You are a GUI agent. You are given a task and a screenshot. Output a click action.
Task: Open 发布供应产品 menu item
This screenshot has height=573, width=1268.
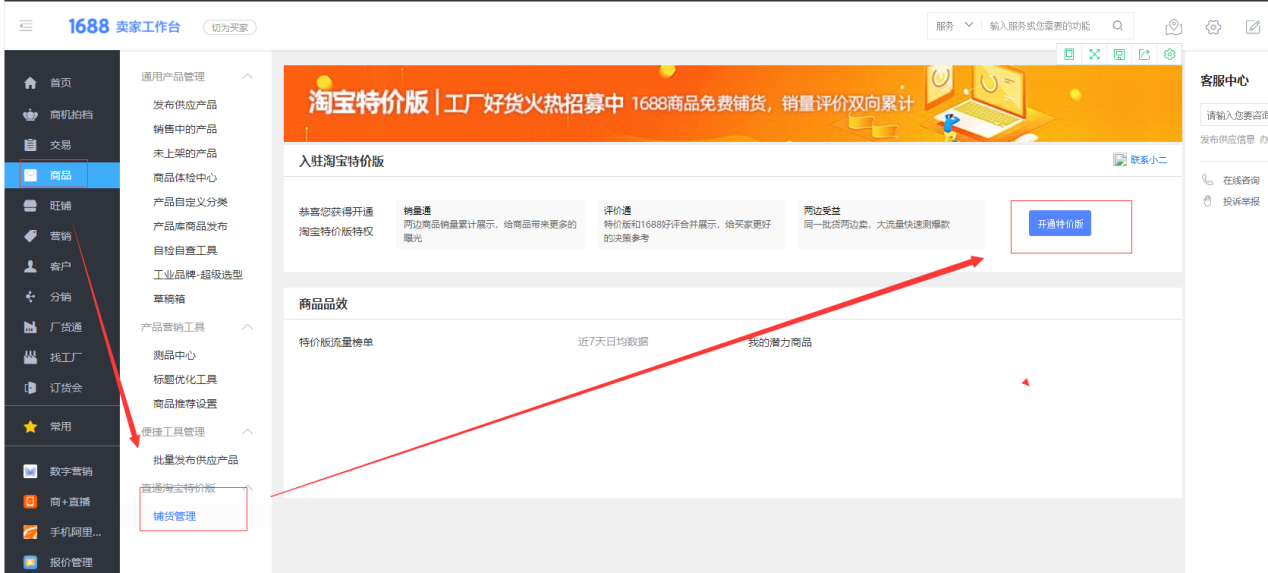tap(185, 105)
